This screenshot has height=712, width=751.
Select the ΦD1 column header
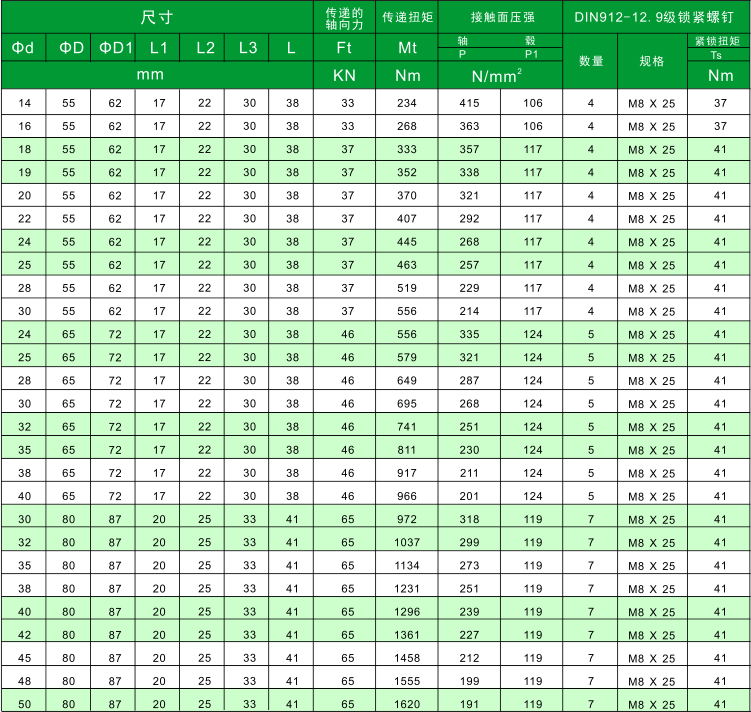point(114,47)
